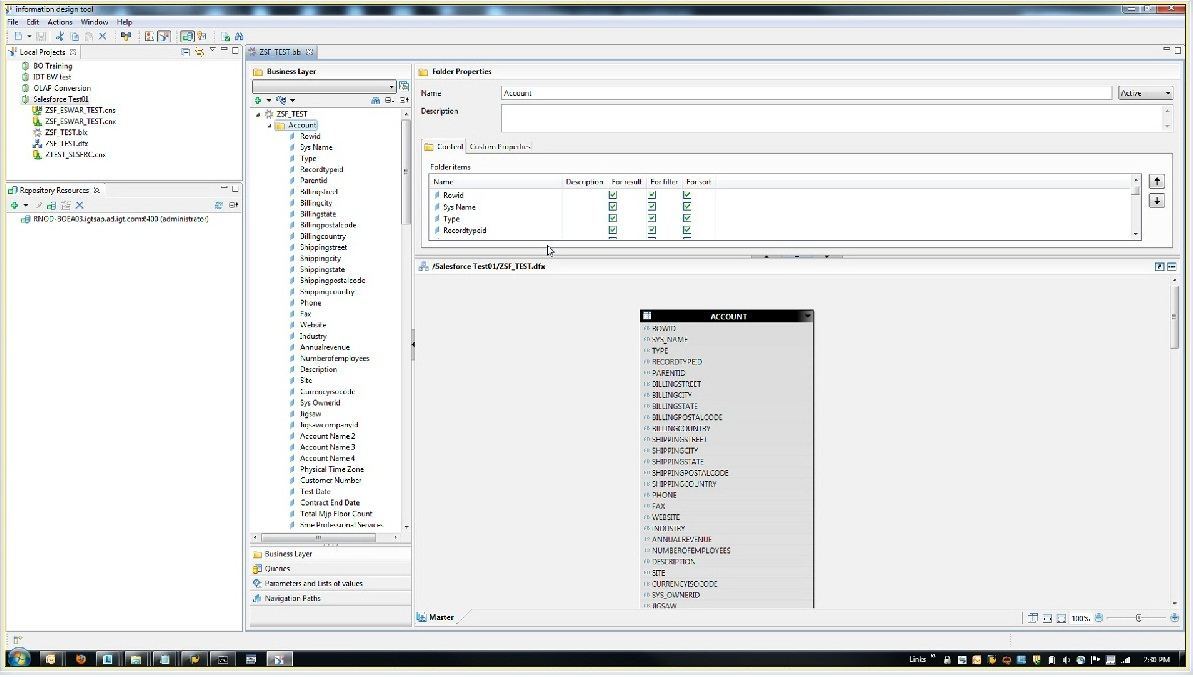Switch to the Custom Properties tab
The height and width of the screenshot is (677, 1193).
click(500, 147)
